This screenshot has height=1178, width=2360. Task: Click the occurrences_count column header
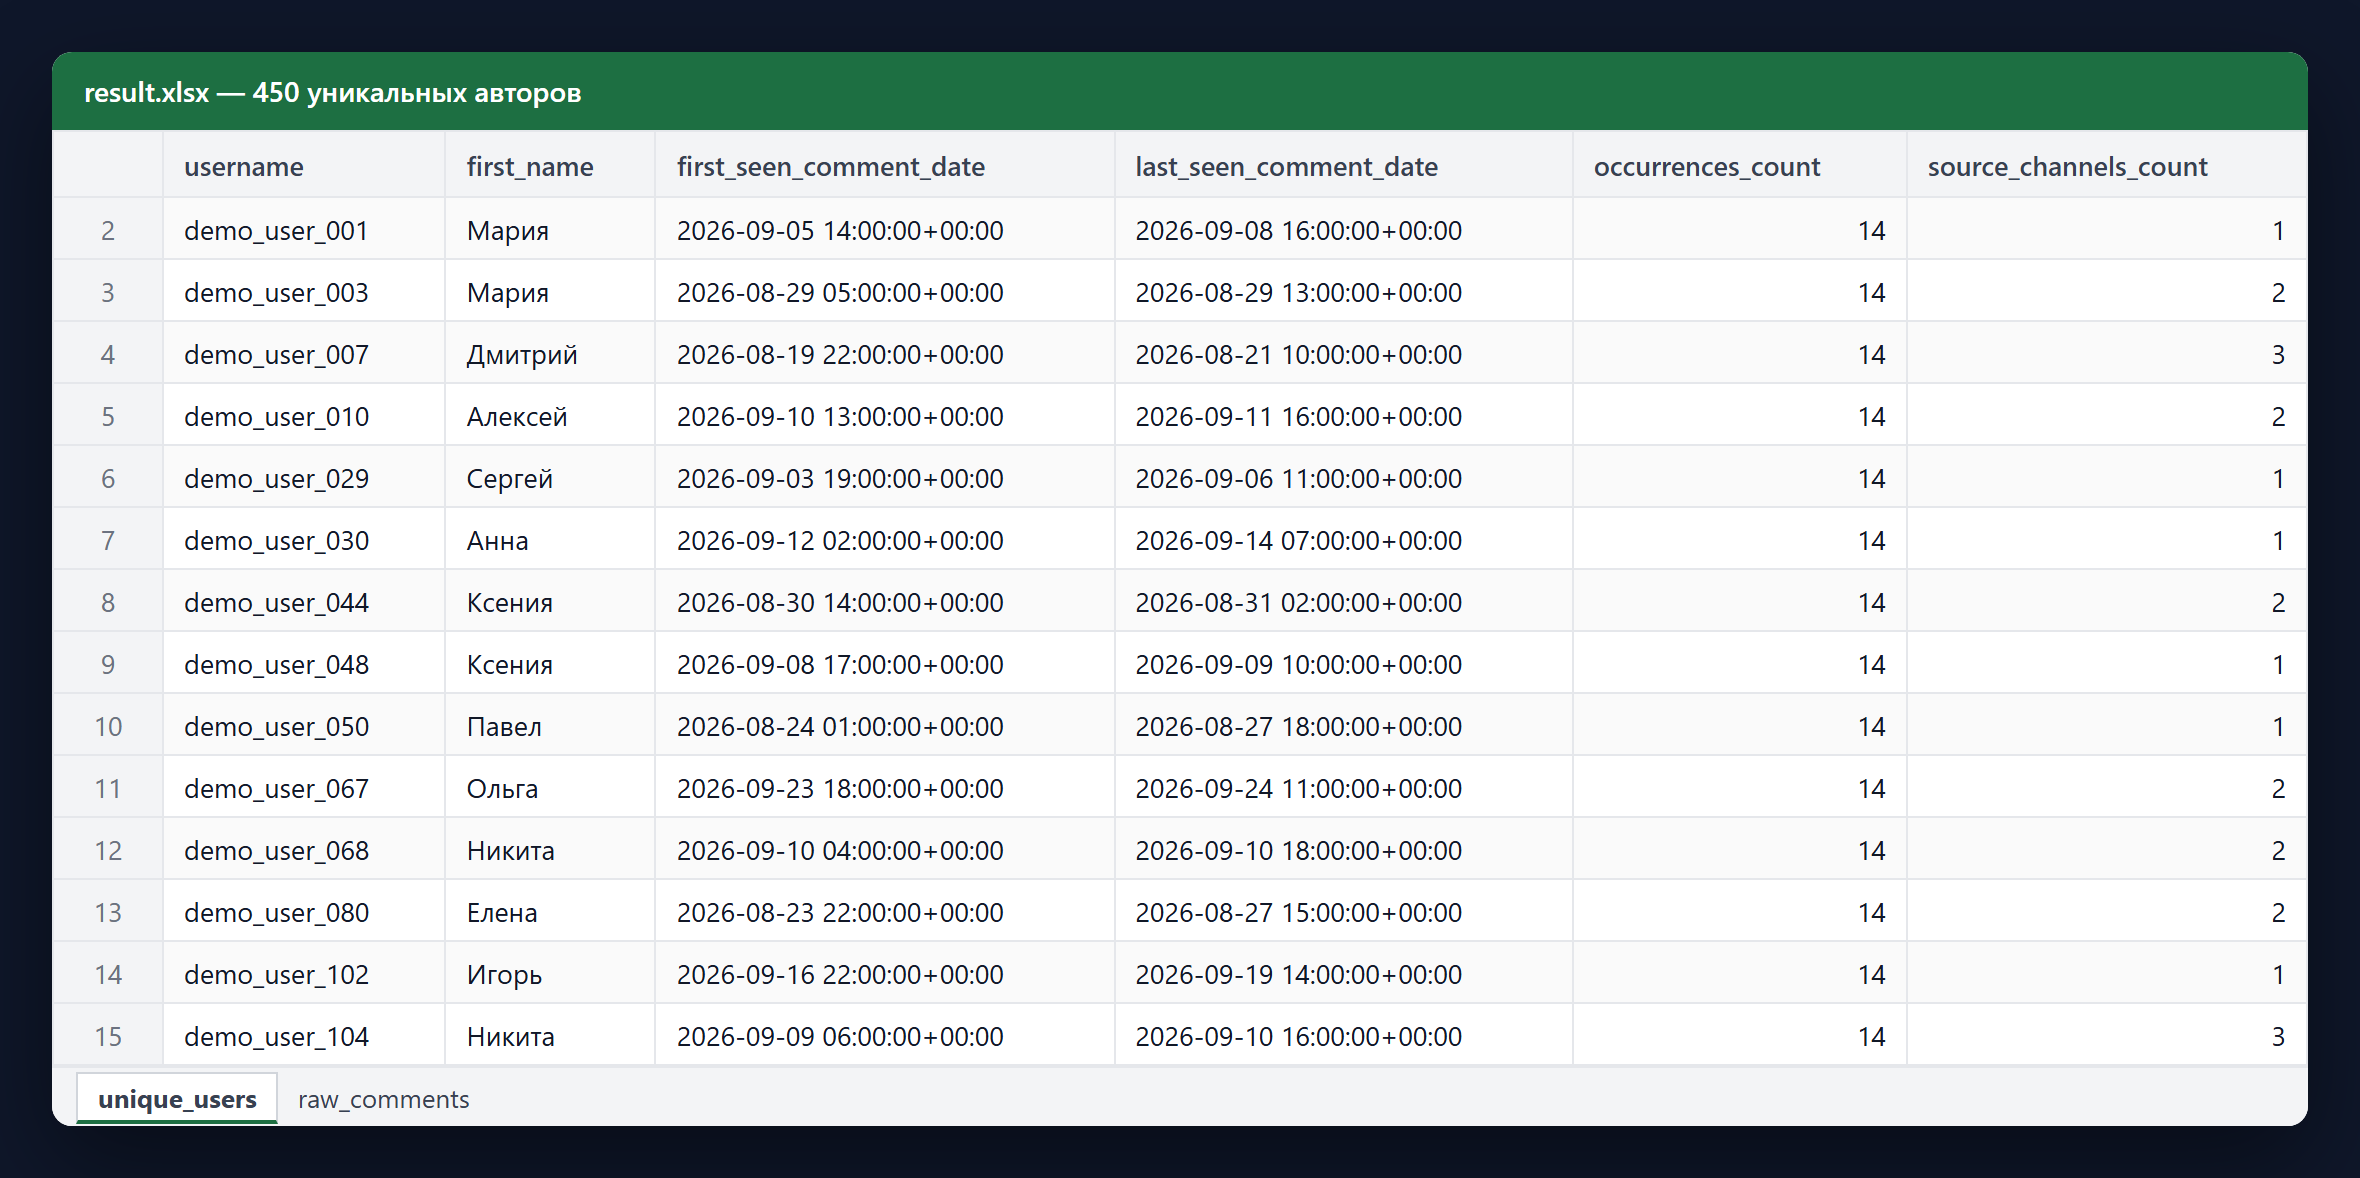[1739, 166]
